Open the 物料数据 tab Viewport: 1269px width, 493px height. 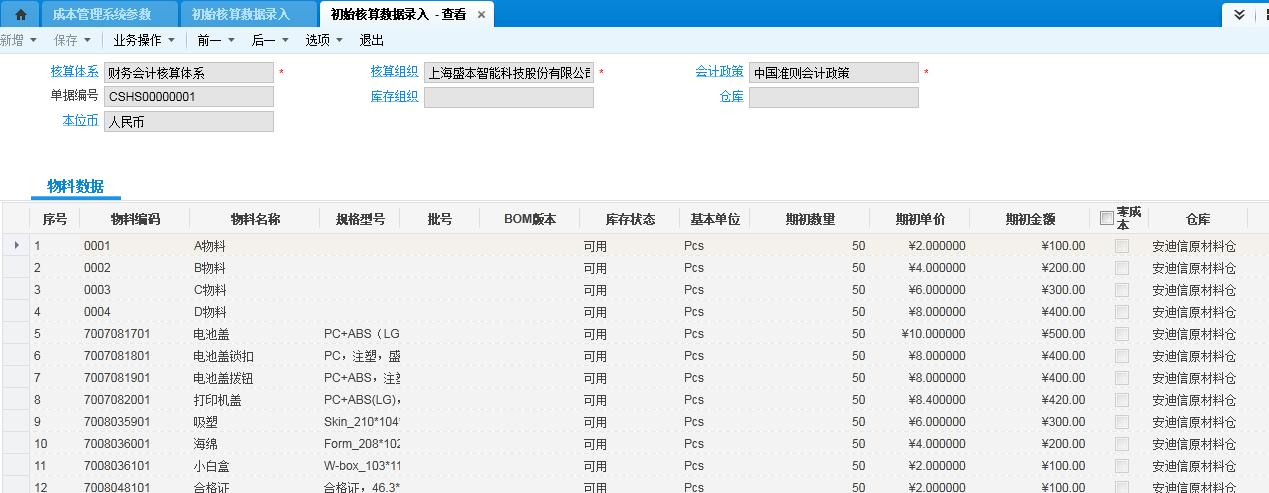click(75, 186)
